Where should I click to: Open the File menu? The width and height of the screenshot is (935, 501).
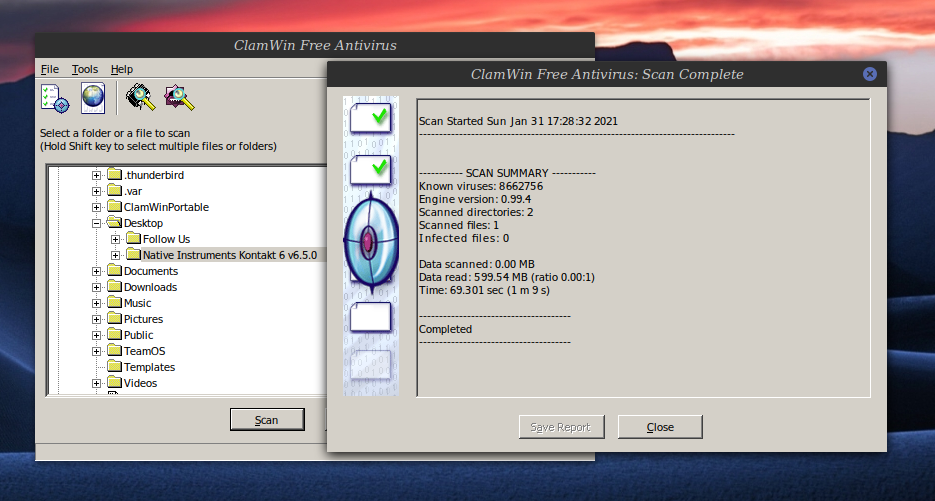coord(49,69)
